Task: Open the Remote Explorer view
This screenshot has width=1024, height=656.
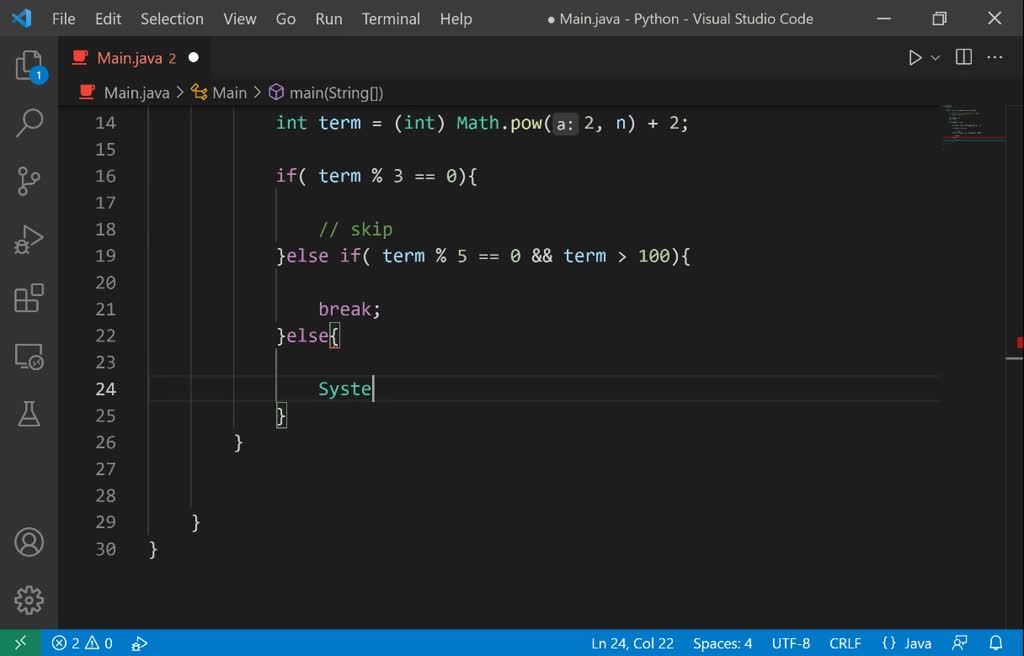Action: click(29, 356)
